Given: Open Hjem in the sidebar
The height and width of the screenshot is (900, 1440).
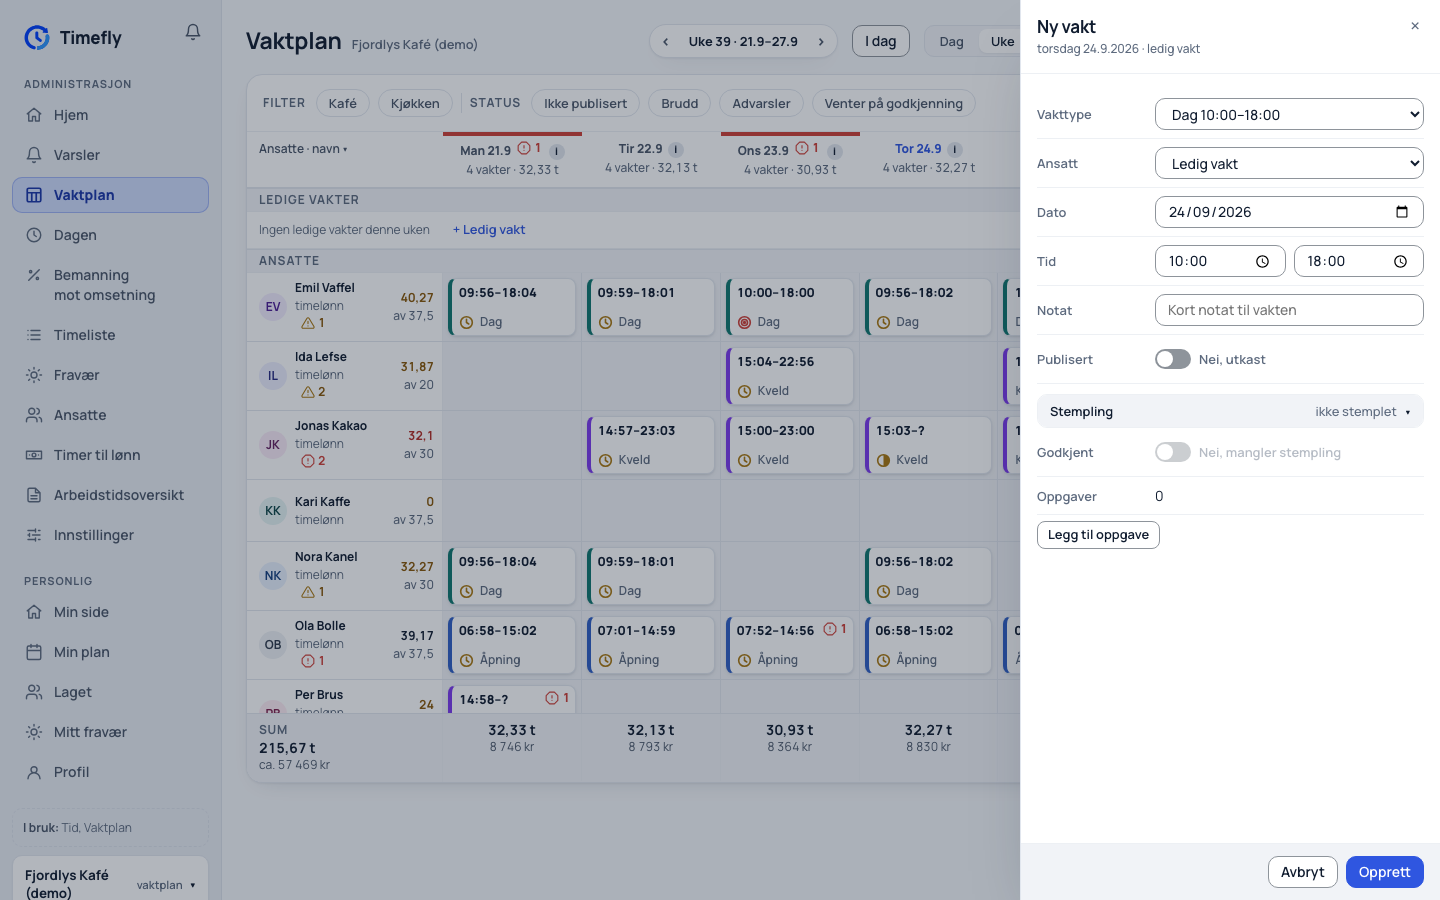Looking at the screenshot, I should pyautogui.click(x=110, y=115).
